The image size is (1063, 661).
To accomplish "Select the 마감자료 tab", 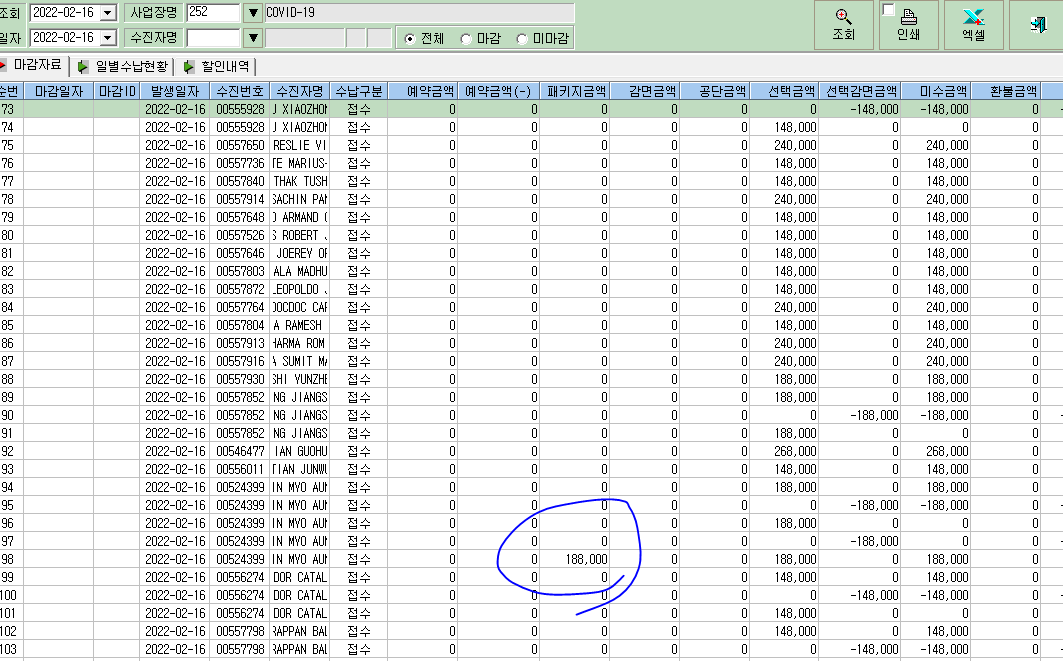I will tap(33, 65).
